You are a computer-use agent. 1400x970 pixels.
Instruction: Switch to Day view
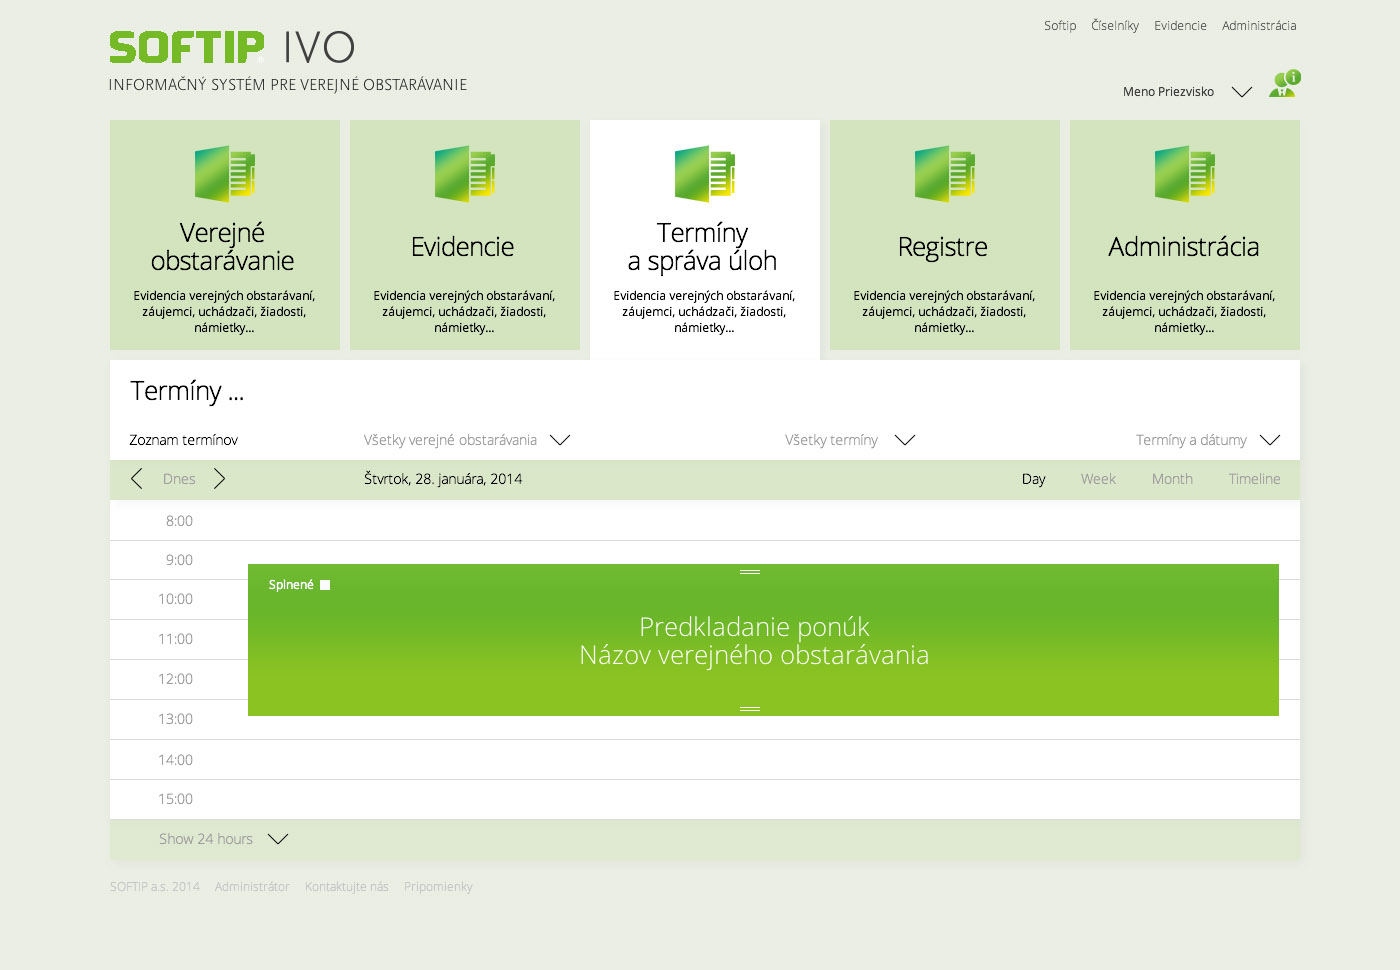1034,479
